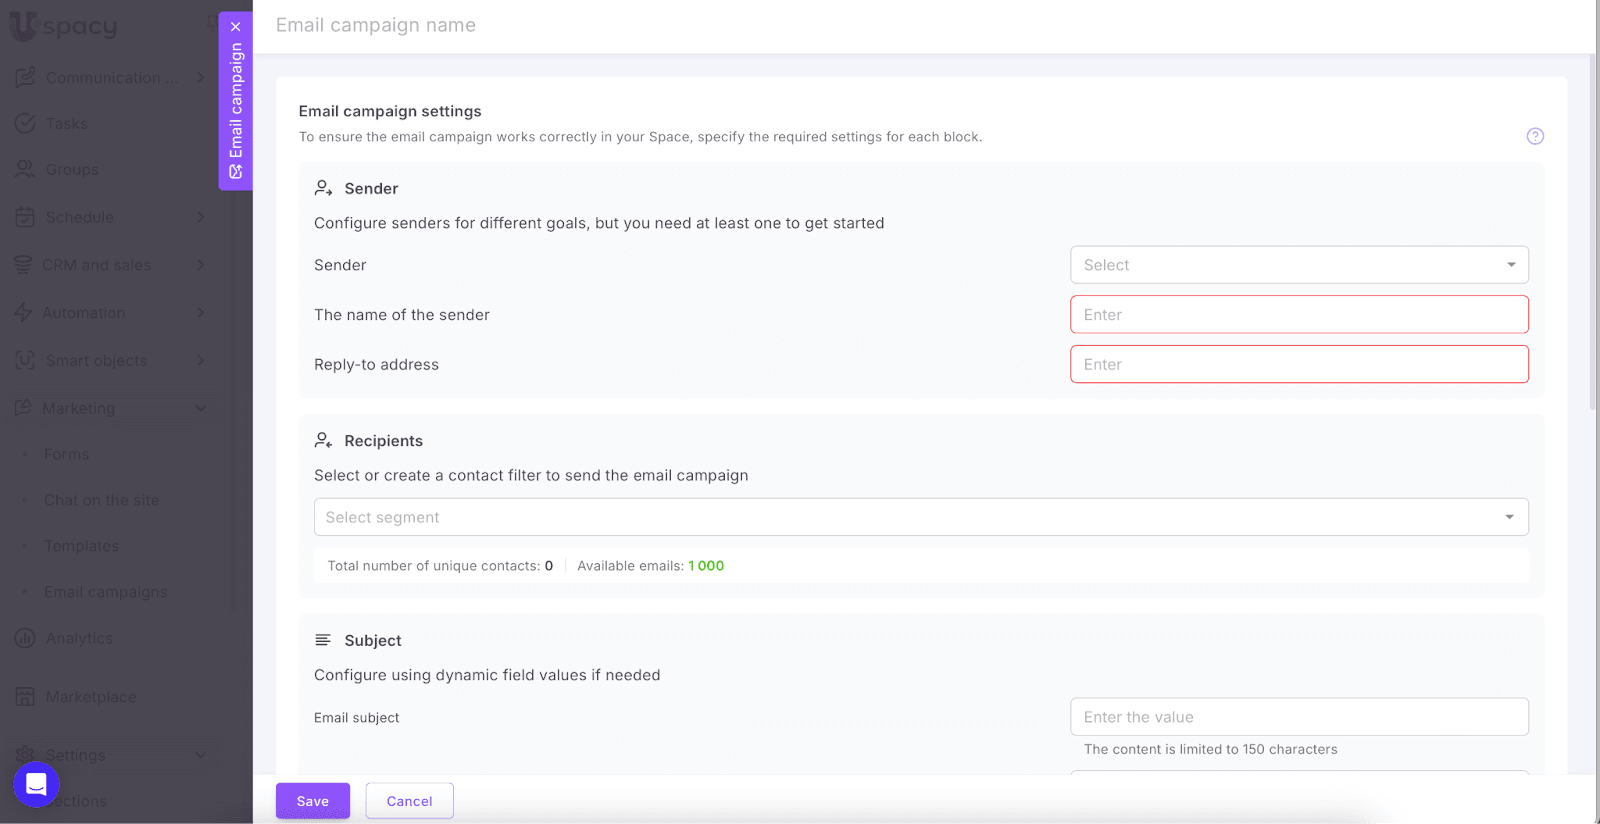Click the Schedule calendar icon
The image size is (1600, 824).
[25, 217]
